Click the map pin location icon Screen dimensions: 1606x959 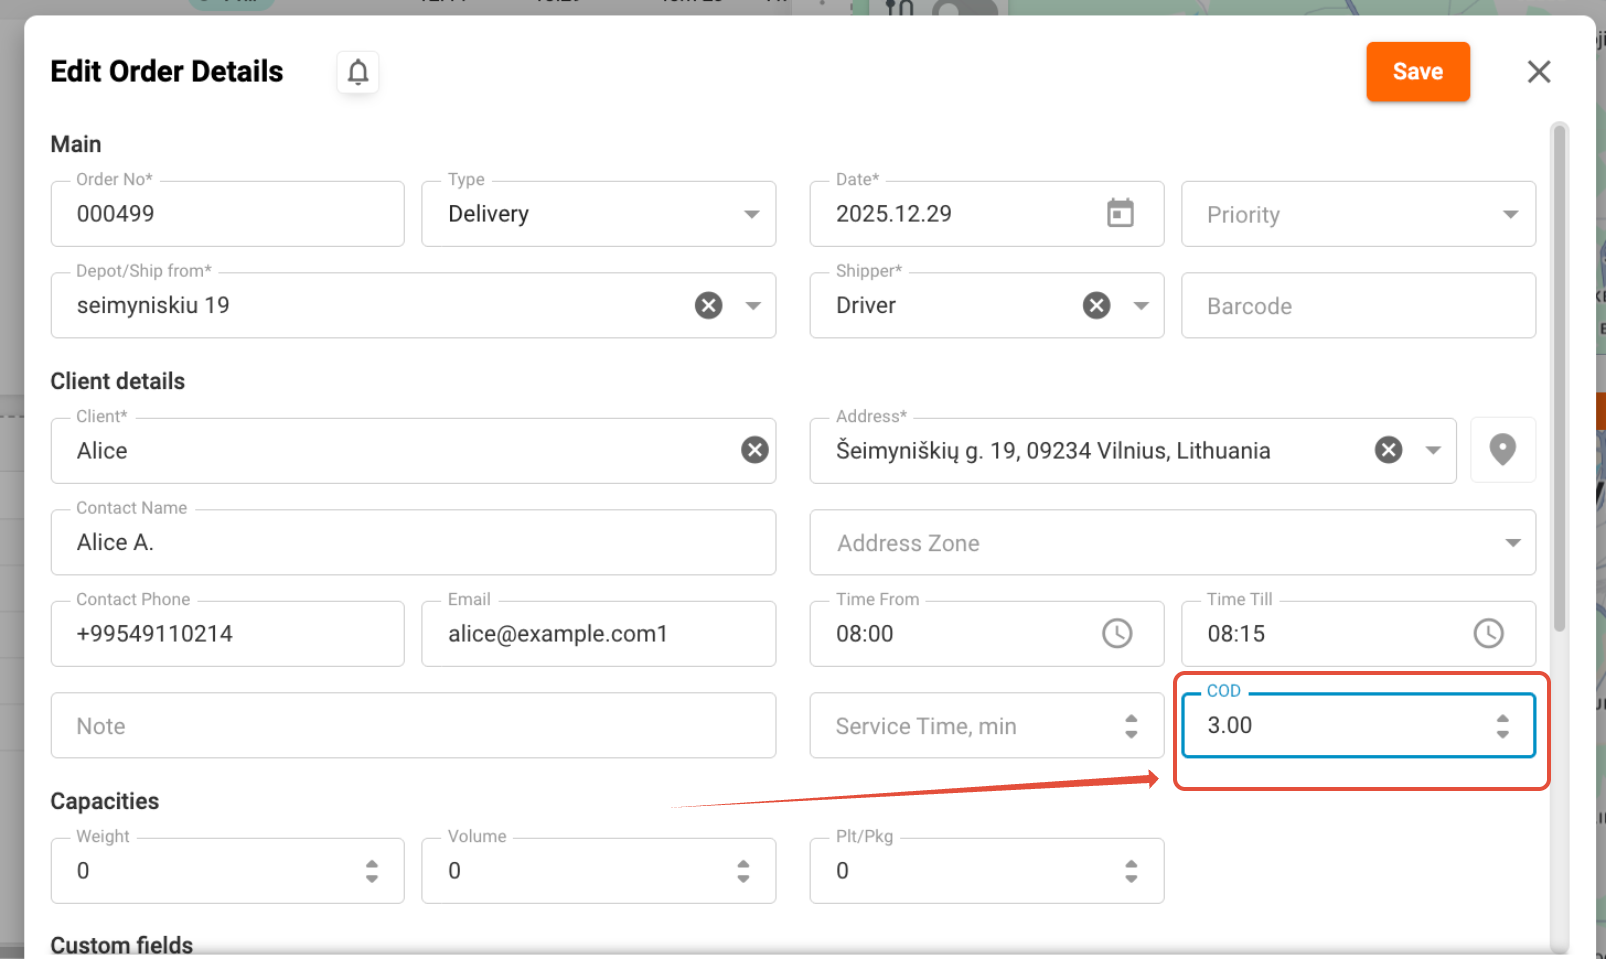[1502, 450]
